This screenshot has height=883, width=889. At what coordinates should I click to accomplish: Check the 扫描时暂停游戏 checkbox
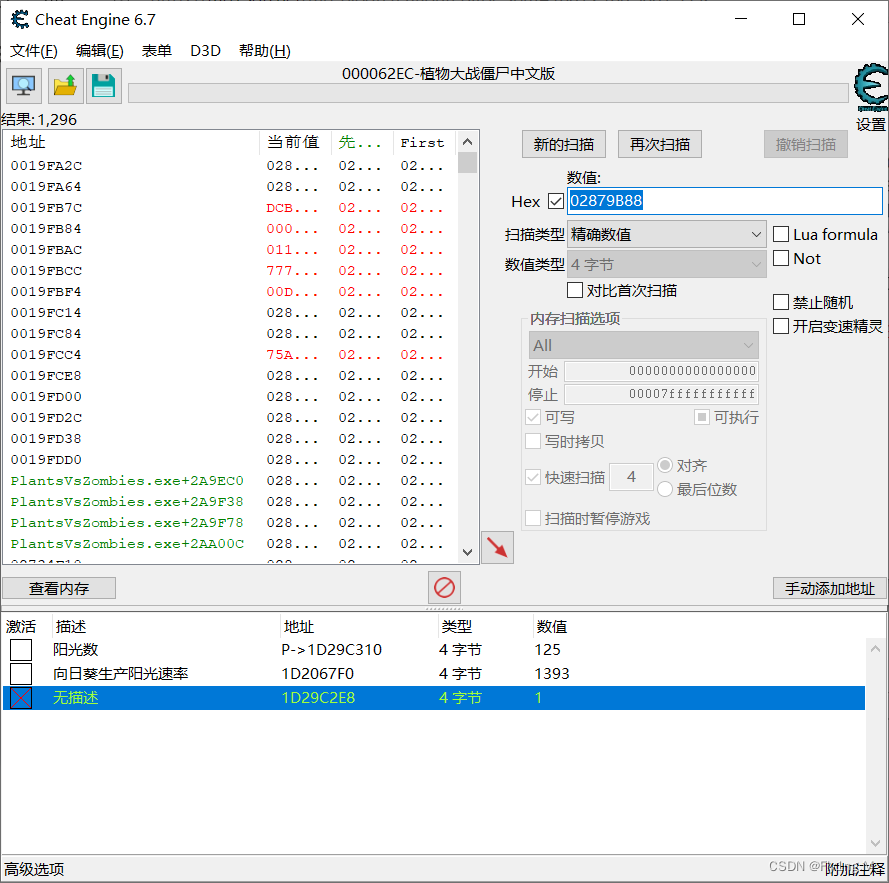tap(533, 518)
